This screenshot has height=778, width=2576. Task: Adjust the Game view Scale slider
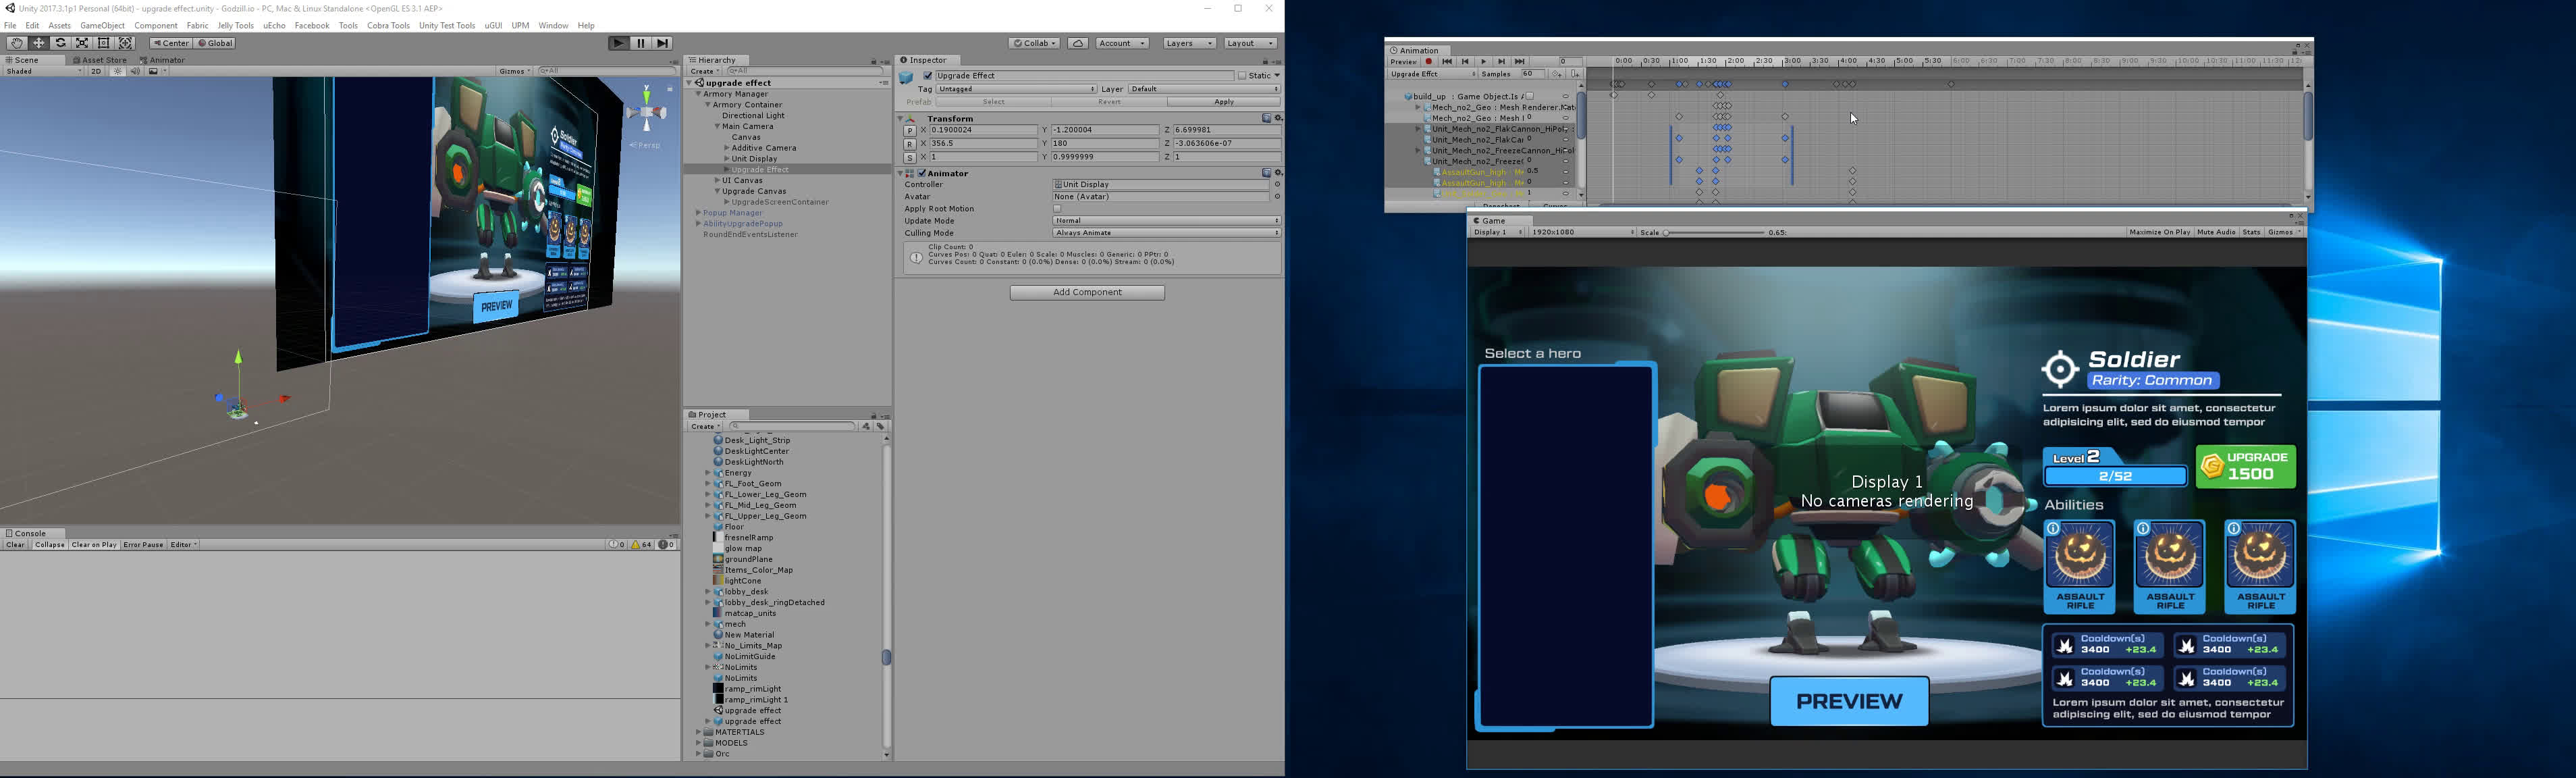tap(1667, 233)
